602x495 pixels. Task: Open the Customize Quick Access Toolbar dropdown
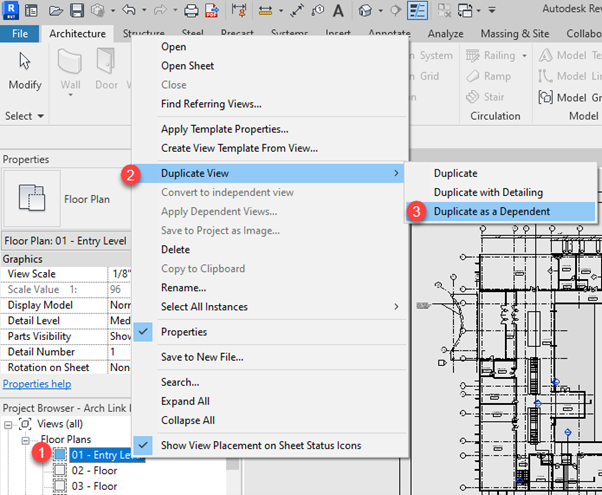[x=492, y=10]
